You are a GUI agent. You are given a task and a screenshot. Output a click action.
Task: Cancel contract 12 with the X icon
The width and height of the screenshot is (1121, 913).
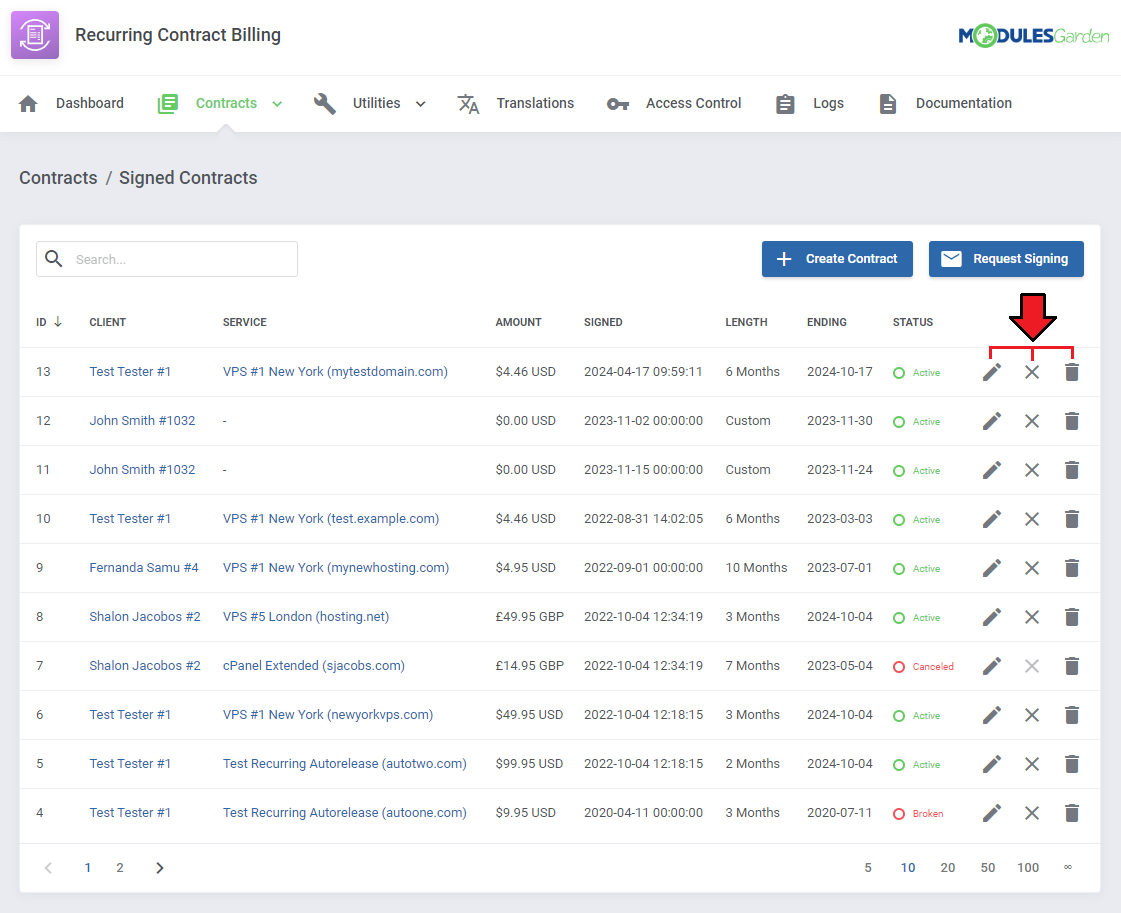pyautogui.click(x=1032, y=421)
